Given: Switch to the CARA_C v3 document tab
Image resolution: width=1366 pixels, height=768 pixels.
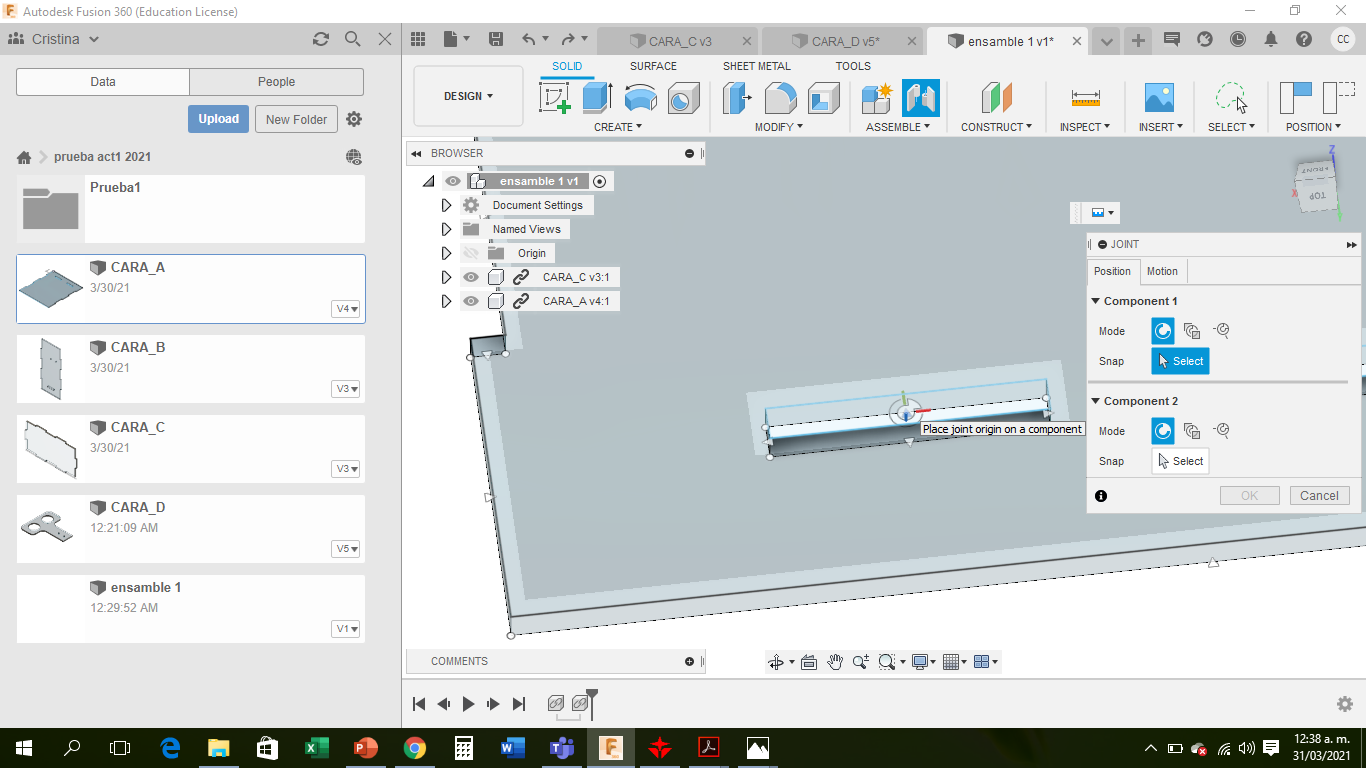Looking at the screenshot, I should point(678,41).
